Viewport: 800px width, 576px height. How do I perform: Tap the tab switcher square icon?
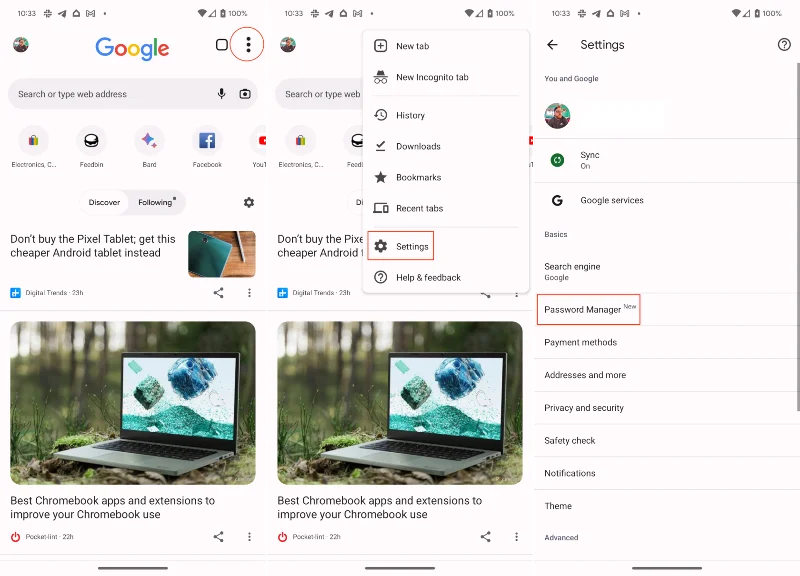(x=222, y=45)
